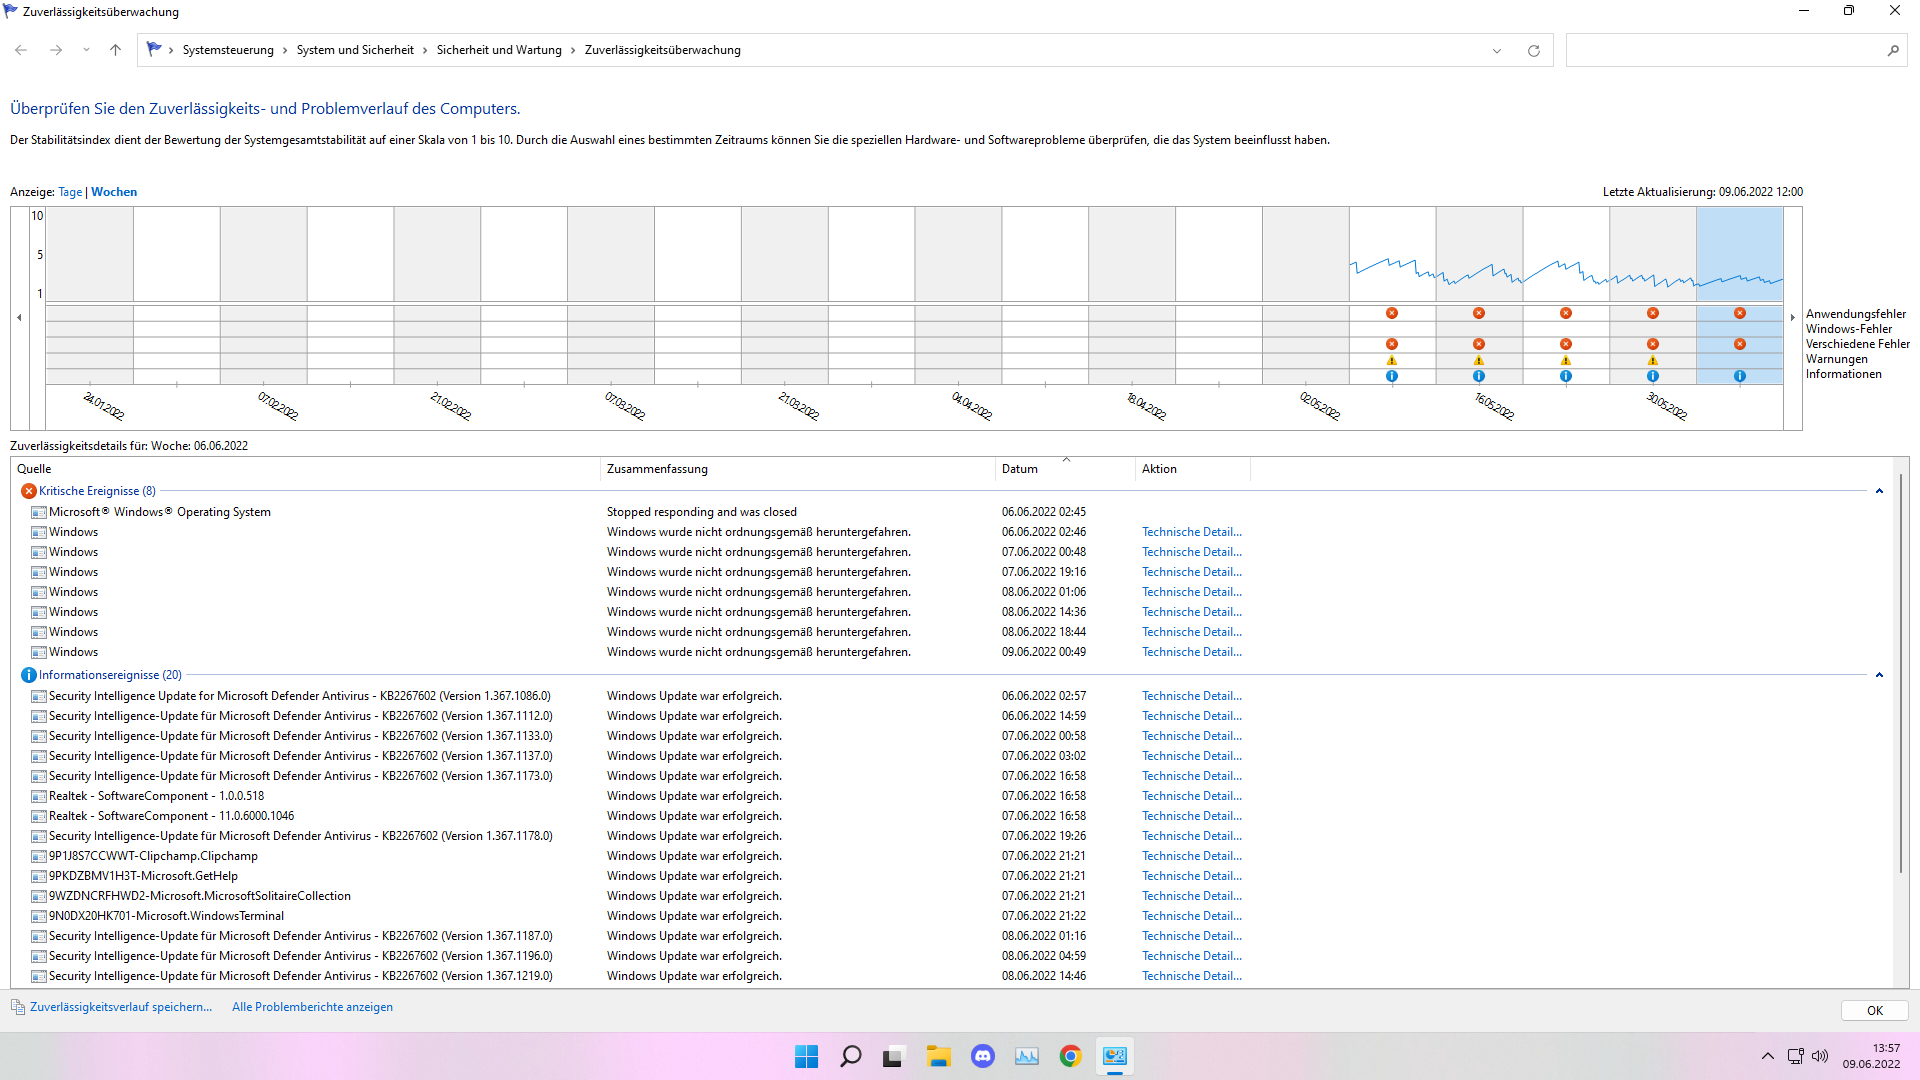The image size is (1920, 1080).
Task: Click Alle Problemberichte anzeigen link
Action: 312,1007
